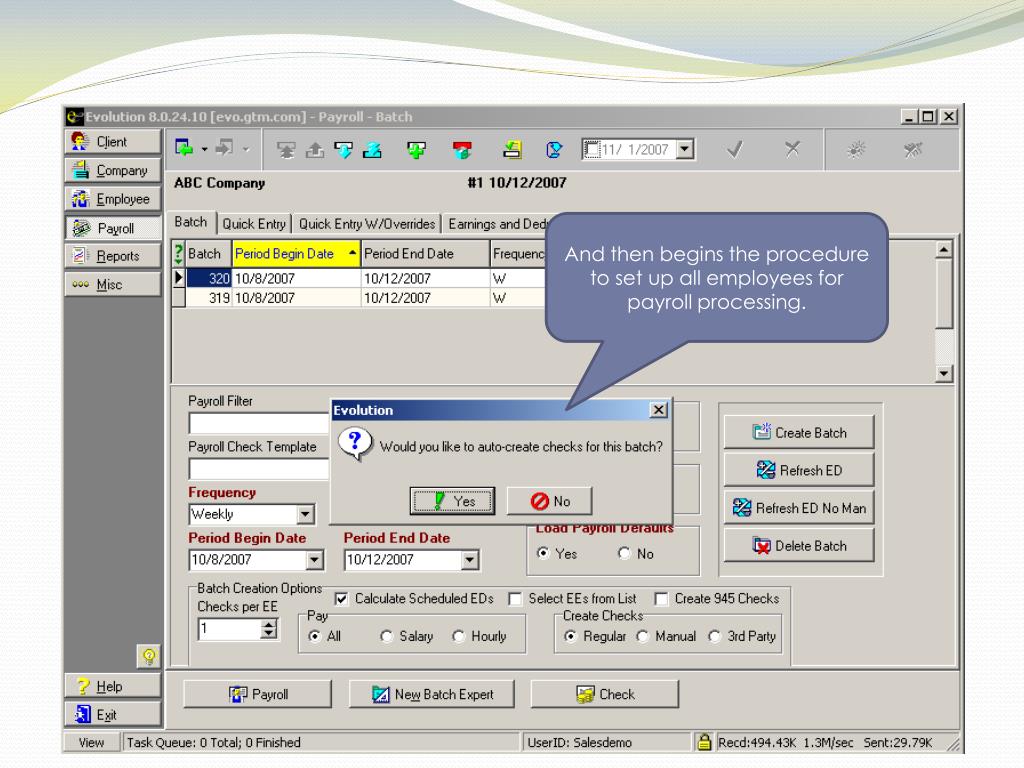The image size is (1024, 768).
Task: Sort by Period Begin Date column header
Action: pos(296,253)
